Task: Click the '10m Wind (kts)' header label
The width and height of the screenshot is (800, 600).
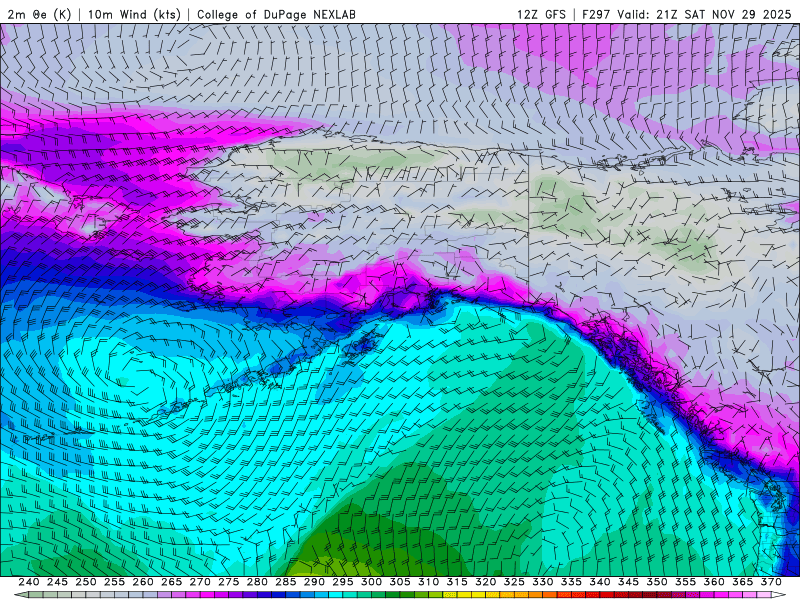Action: [135, 14]
